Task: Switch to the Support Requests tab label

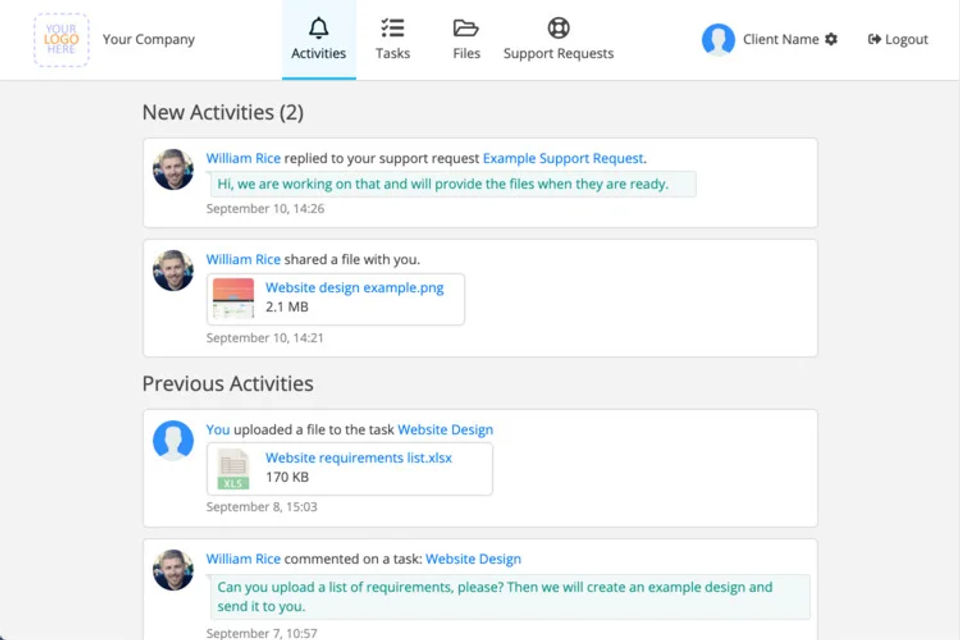Action: [x=558, y=54]
